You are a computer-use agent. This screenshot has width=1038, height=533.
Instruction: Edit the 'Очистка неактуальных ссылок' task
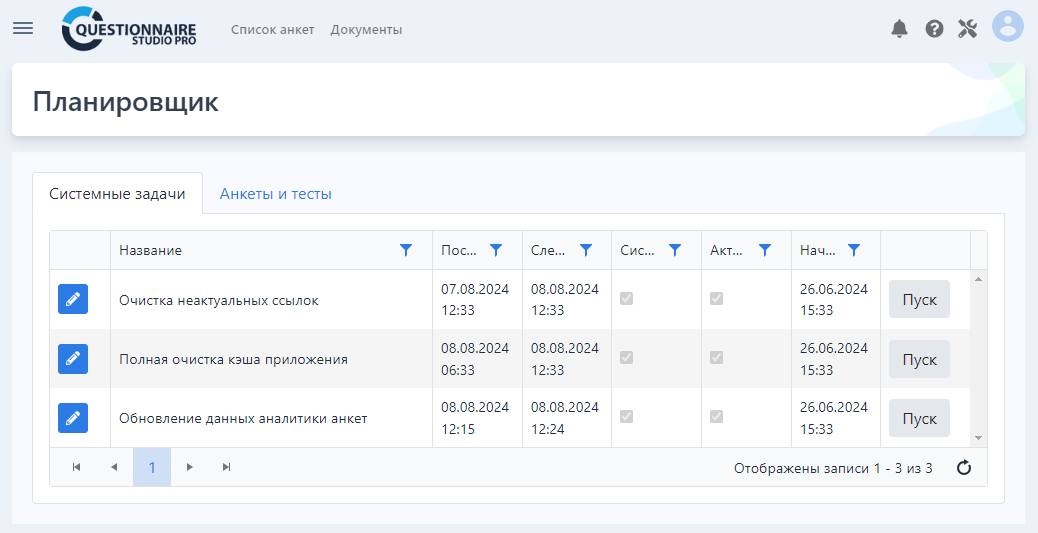73,299
